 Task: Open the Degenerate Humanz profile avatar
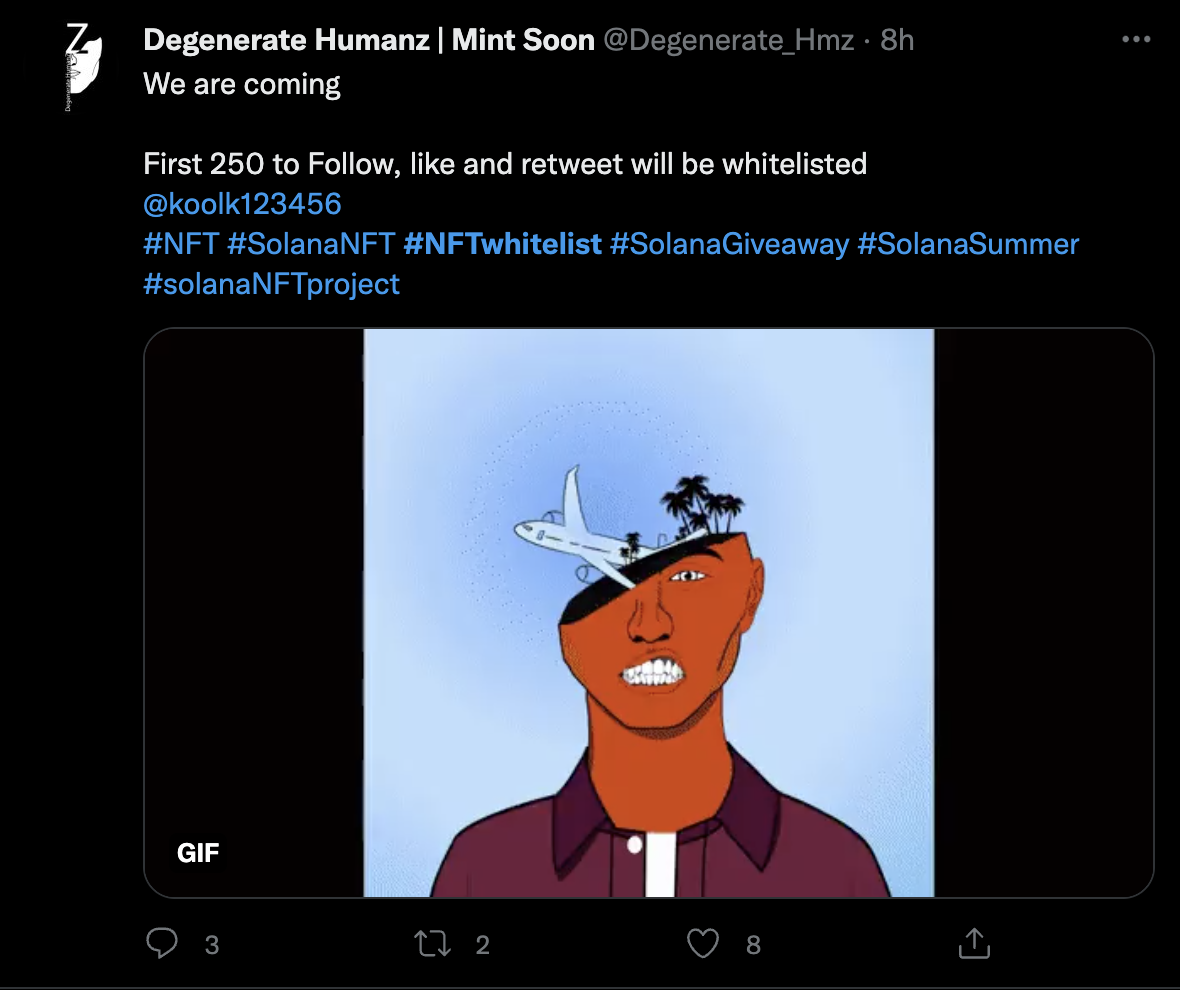[x=84, y=67]
